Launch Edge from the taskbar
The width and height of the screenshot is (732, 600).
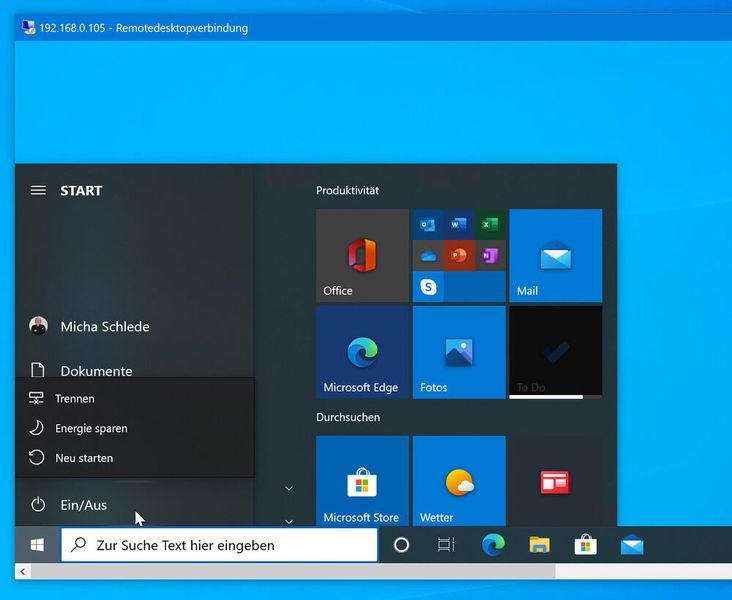(493, 544)
